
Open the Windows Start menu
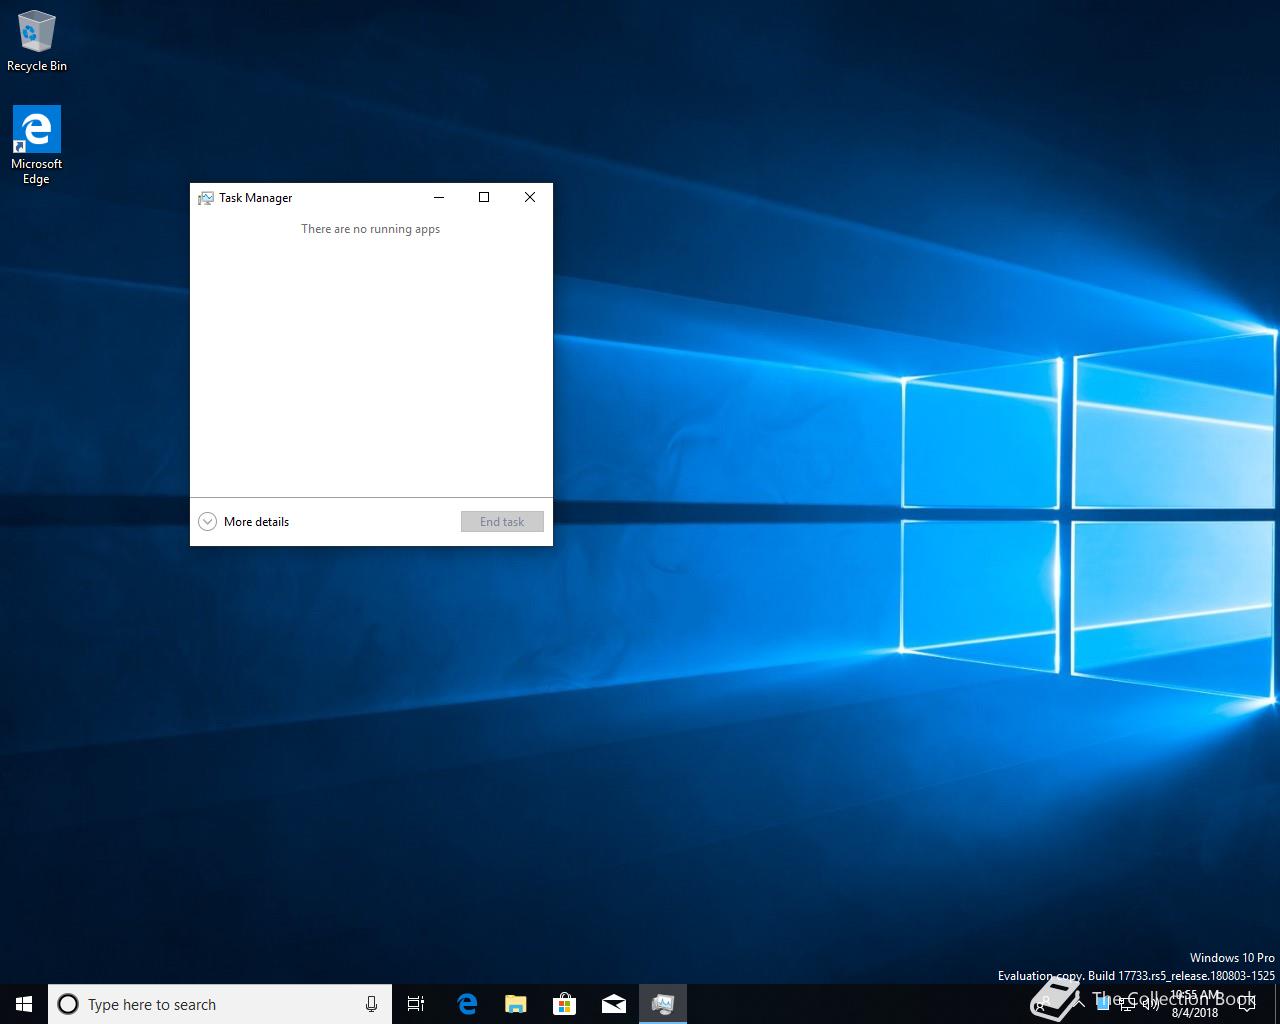(x=24, y=1004)
